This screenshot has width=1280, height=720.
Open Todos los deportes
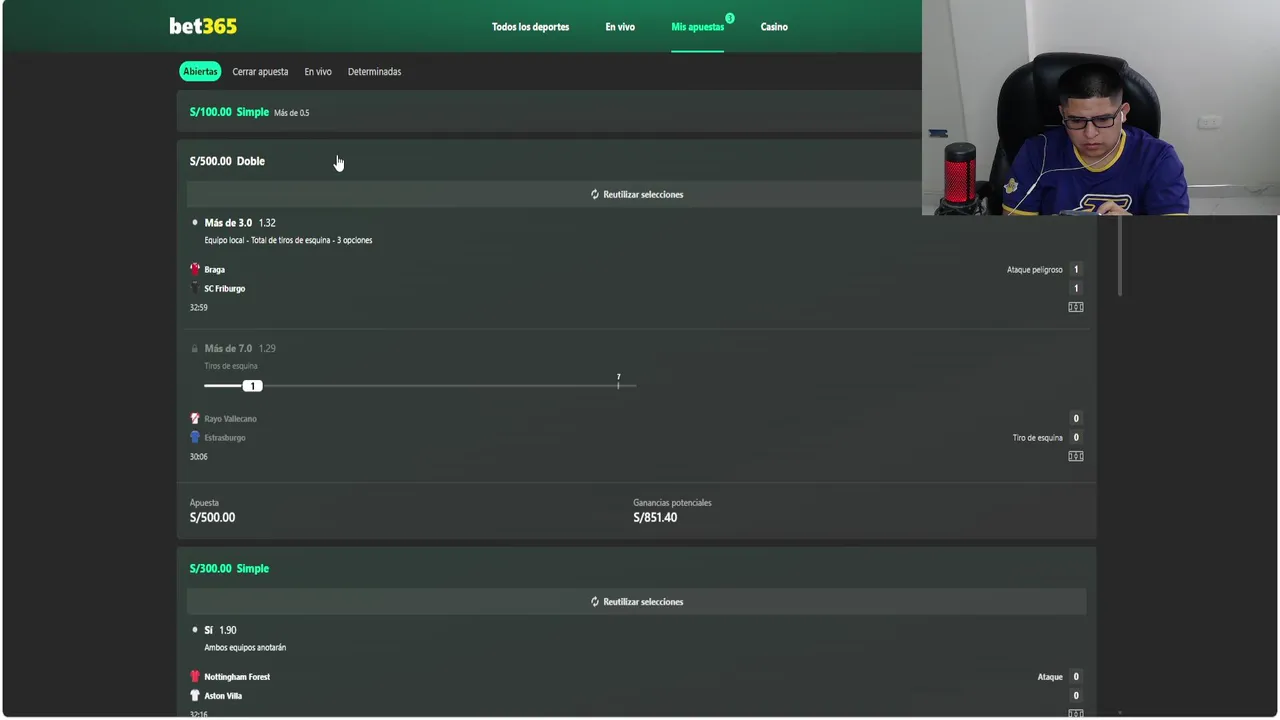click(x=530, y=27)
